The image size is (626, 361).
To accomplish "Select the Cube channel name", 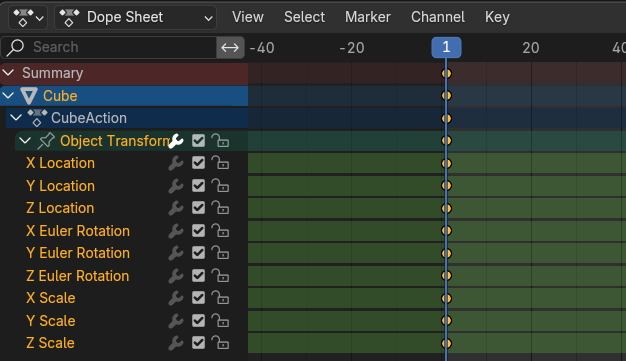I will click(60, 96).
